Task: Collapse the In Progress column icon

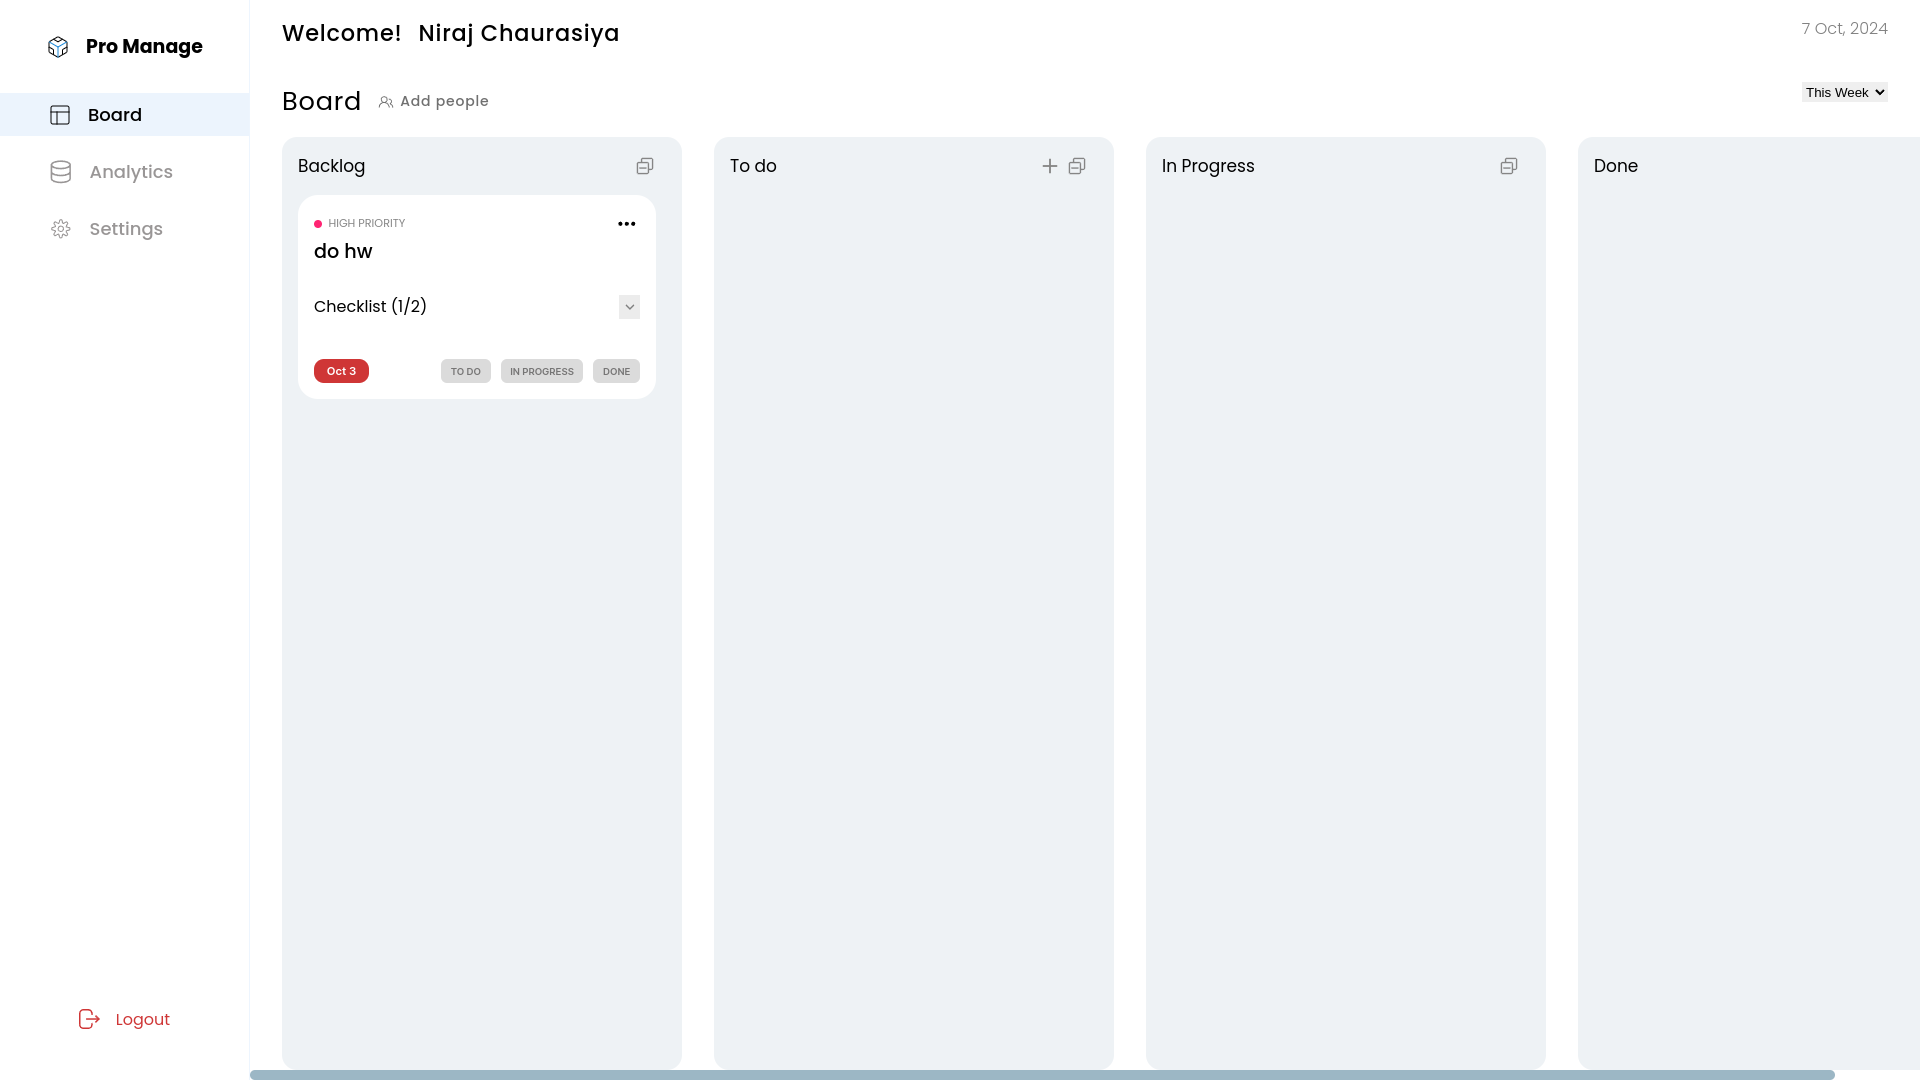Action: pyautogui.click(x=1508, y=165)
